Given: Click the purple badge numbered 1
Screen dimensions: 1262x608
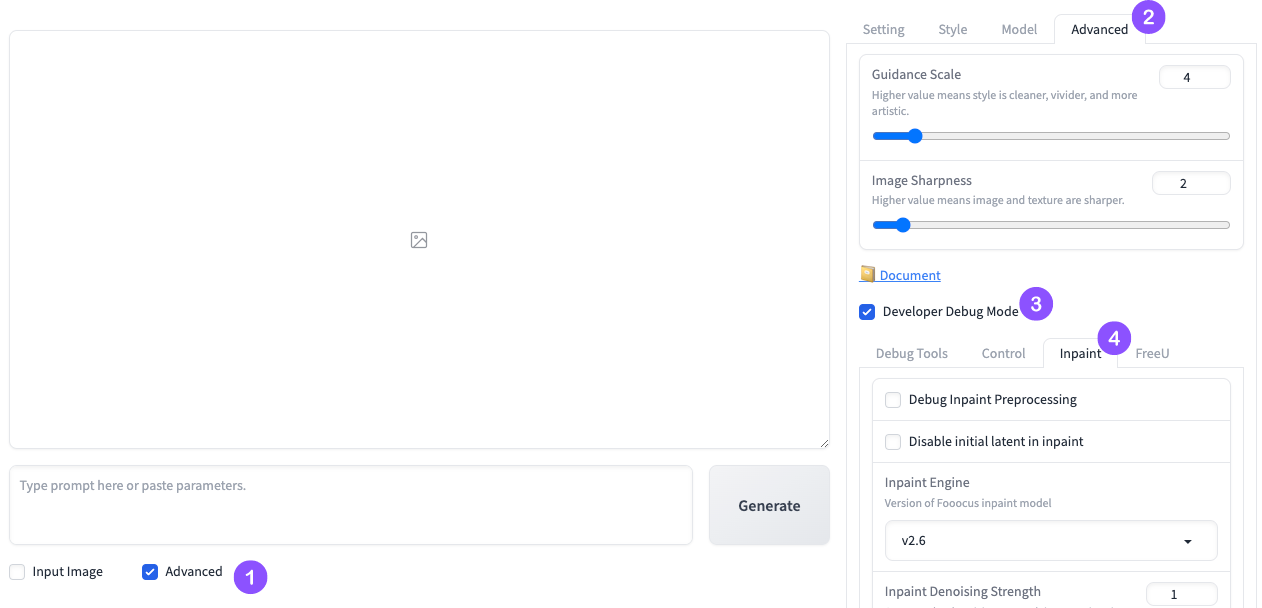Looking at the screenshot, I should coord(250,577).
